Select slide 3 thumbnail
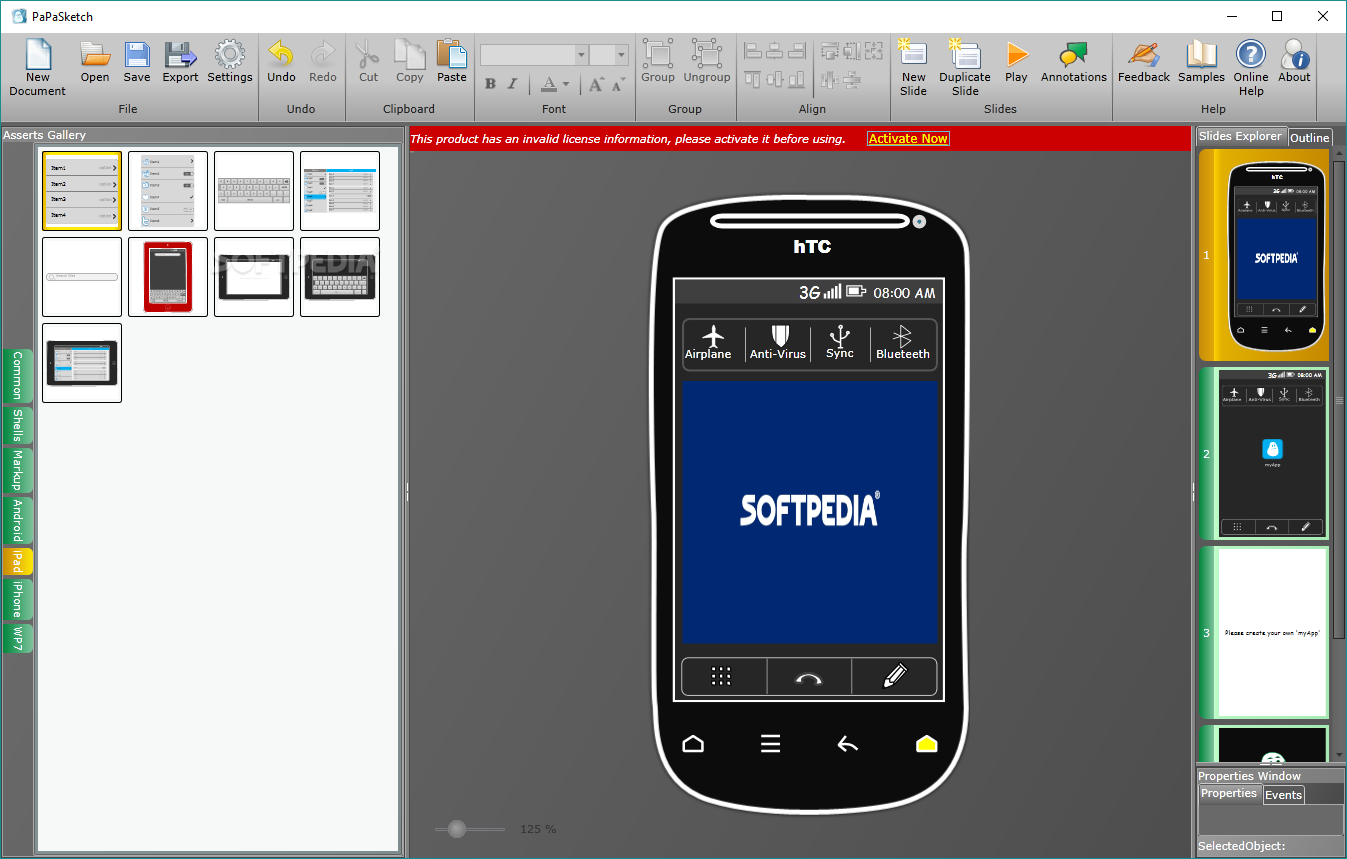 coord(1264,632)
